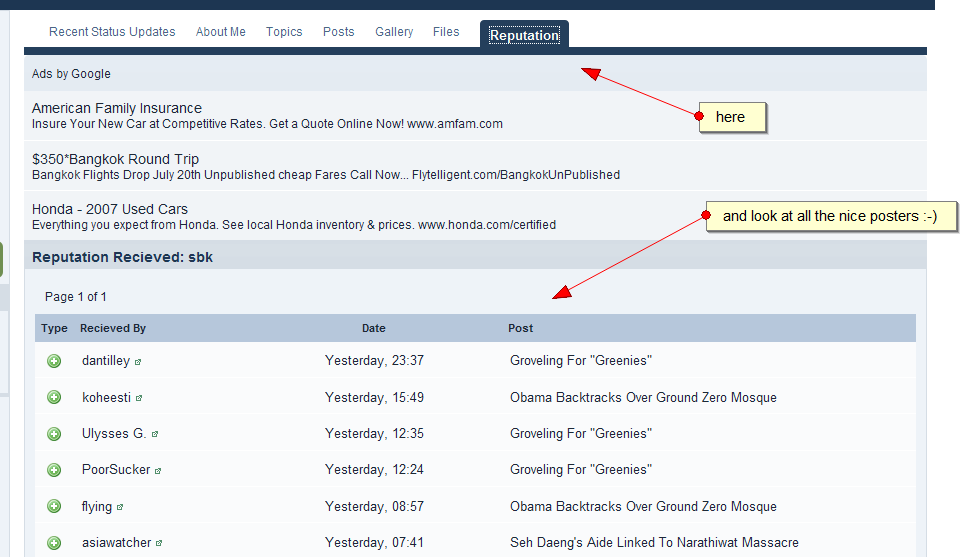Open the Seh Daeng's Aide post
The width and height of the screenshot is (960, 557).
[x=654, y=543]
